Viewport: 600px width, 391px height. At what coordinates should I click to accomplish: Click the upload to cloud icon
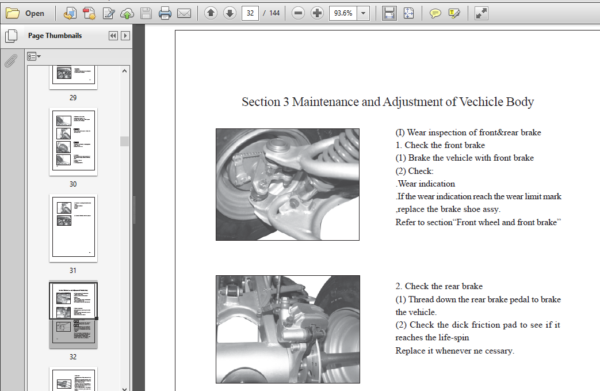coord(127,13)
